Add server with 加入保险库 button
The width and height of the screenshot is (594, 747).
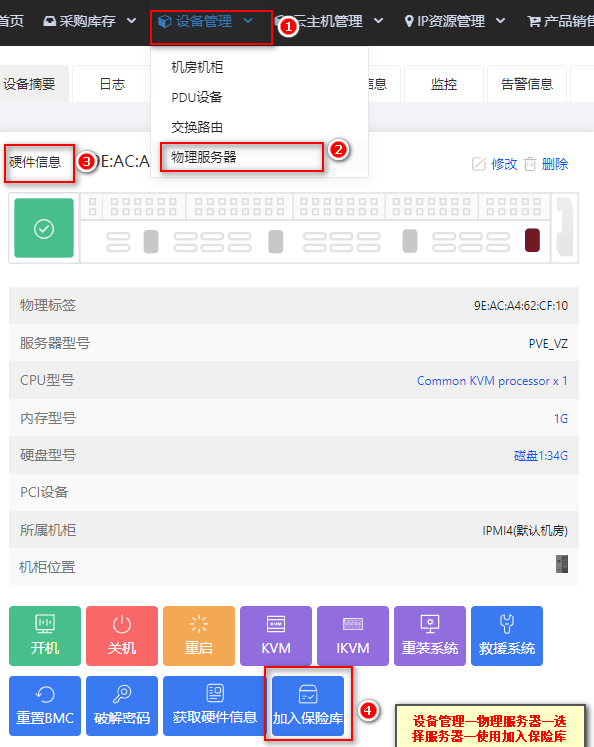308,706
